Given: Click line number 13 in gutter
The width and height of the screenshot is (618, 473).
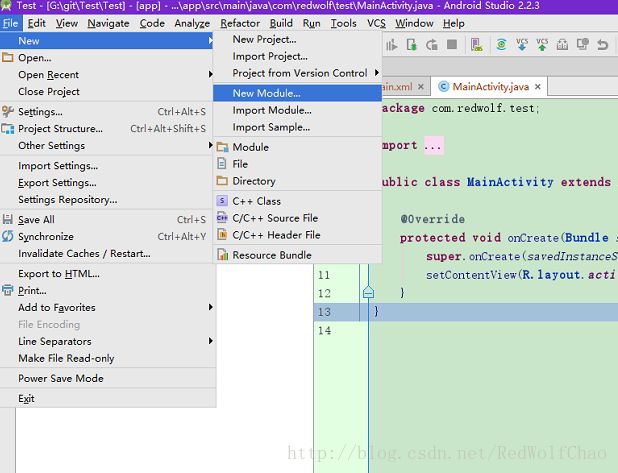Looking at the screenshot, I should (324, 312).
